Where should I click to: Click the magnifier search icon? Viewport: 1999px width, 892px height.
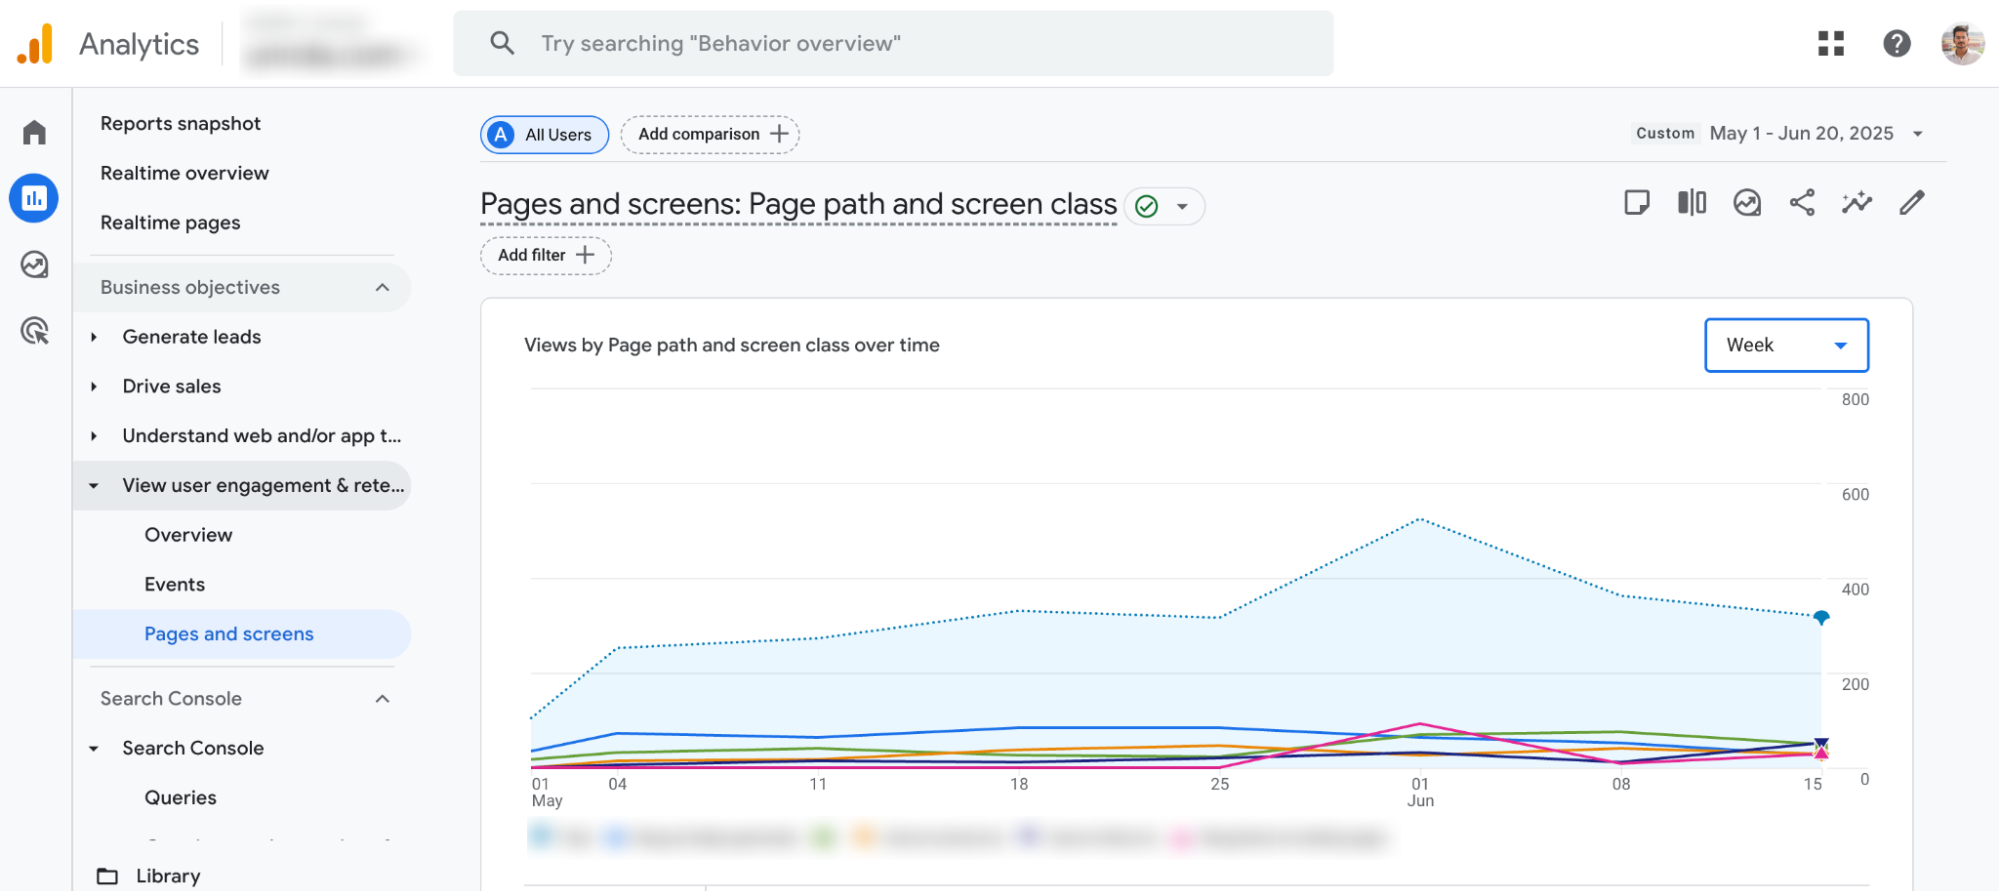[x=502, y=43]
